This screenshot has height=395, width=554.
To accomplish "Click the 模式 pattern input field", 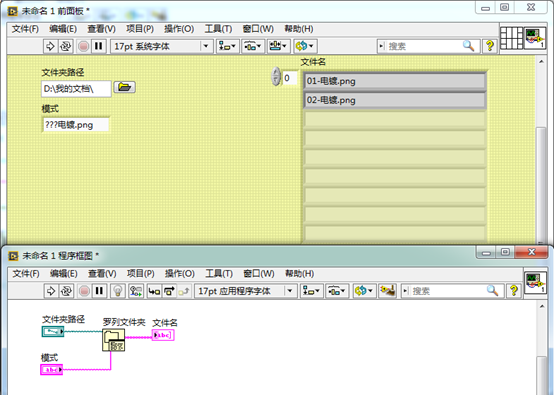I will coord(76,125).
